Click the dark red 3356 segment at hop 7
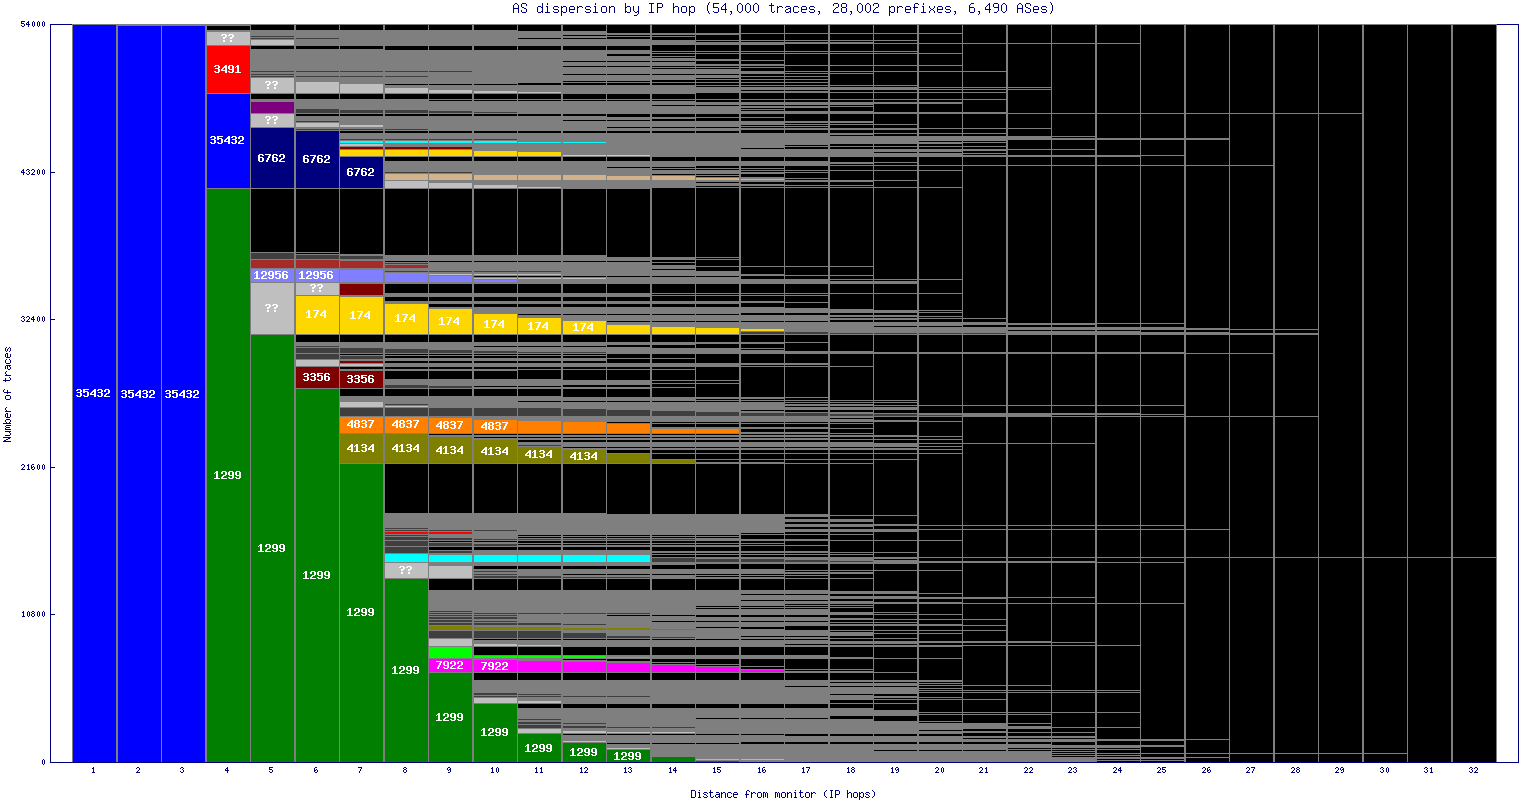 361,379
